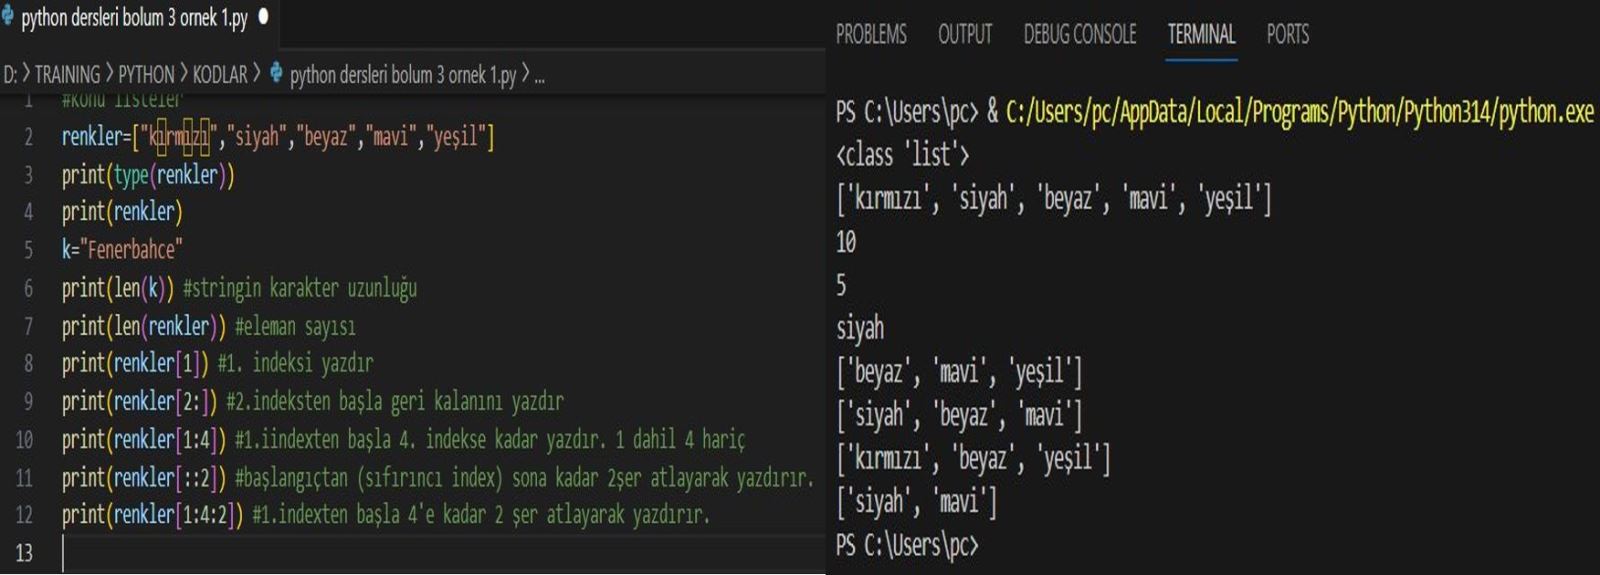The width and height of the screenshot is (1600, 575).
Task: Open the OUTPUT panel tab
Action: coord(964,35)
